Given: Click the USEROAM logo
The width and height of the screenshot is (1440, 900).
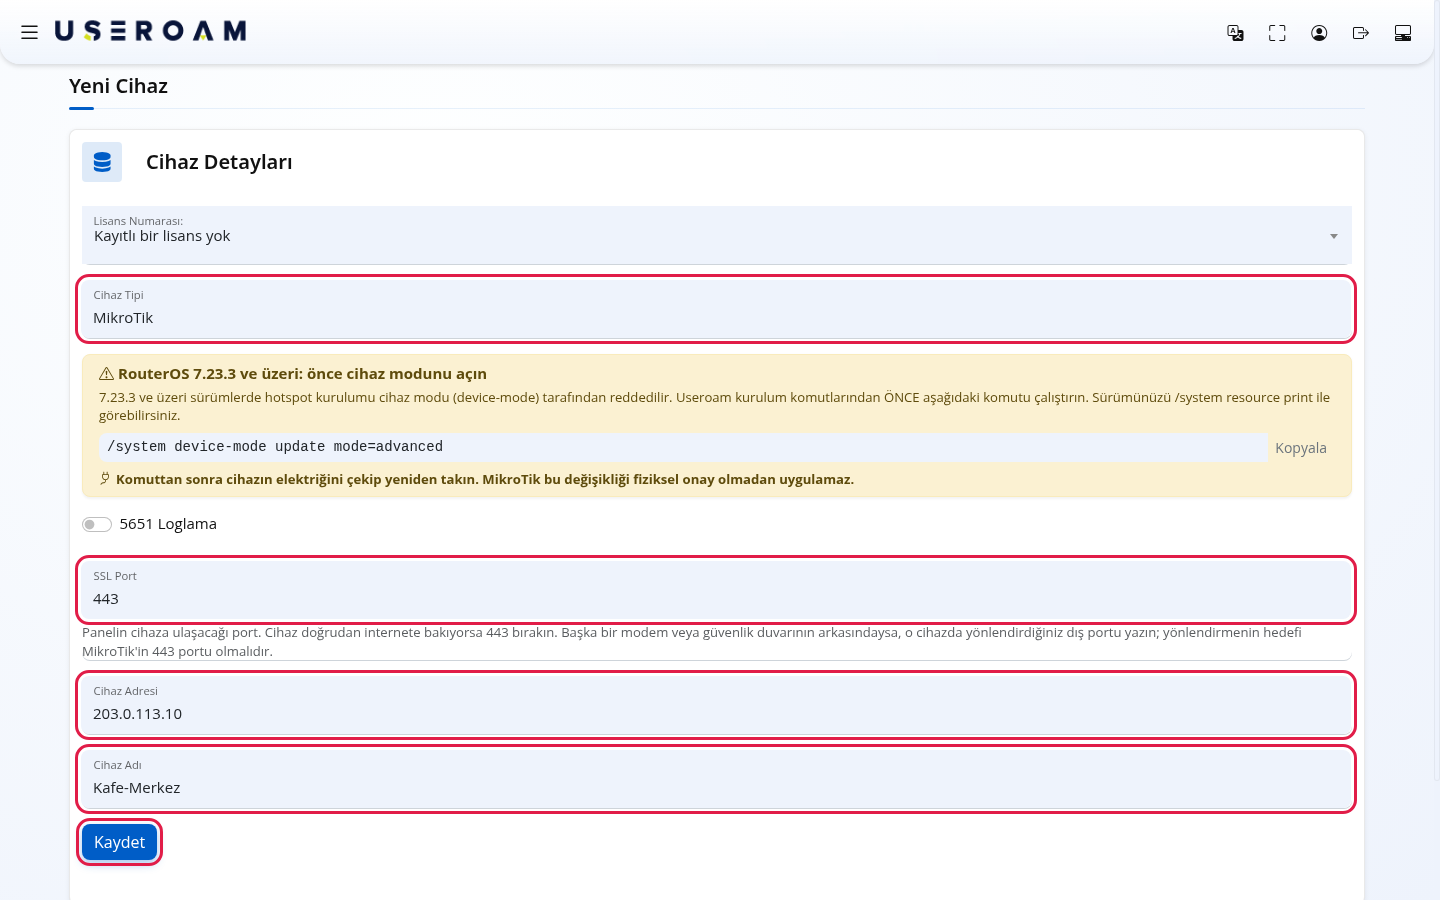Looking at the screenshot, I should (x=150, y=32).
